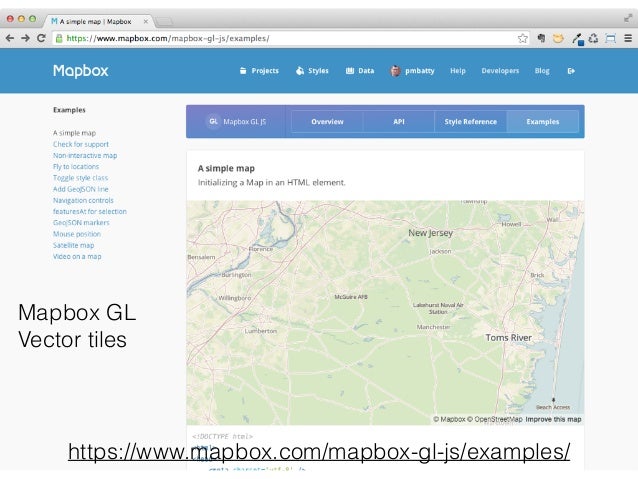Open 'Fly to locations' example

pos(76,166)
